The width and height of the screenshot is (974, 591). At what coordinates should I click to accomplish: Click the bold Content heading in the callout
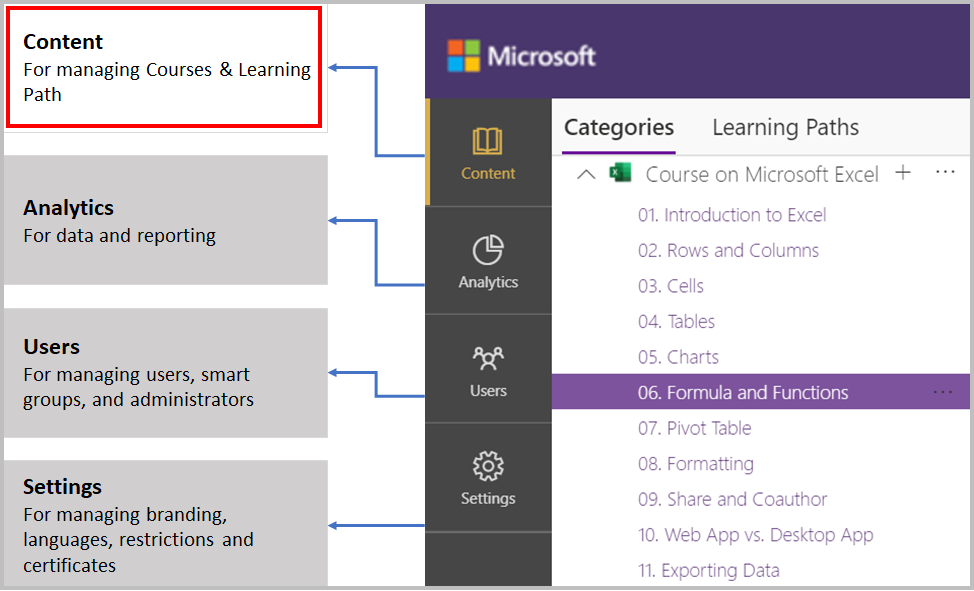pos(63,42)
